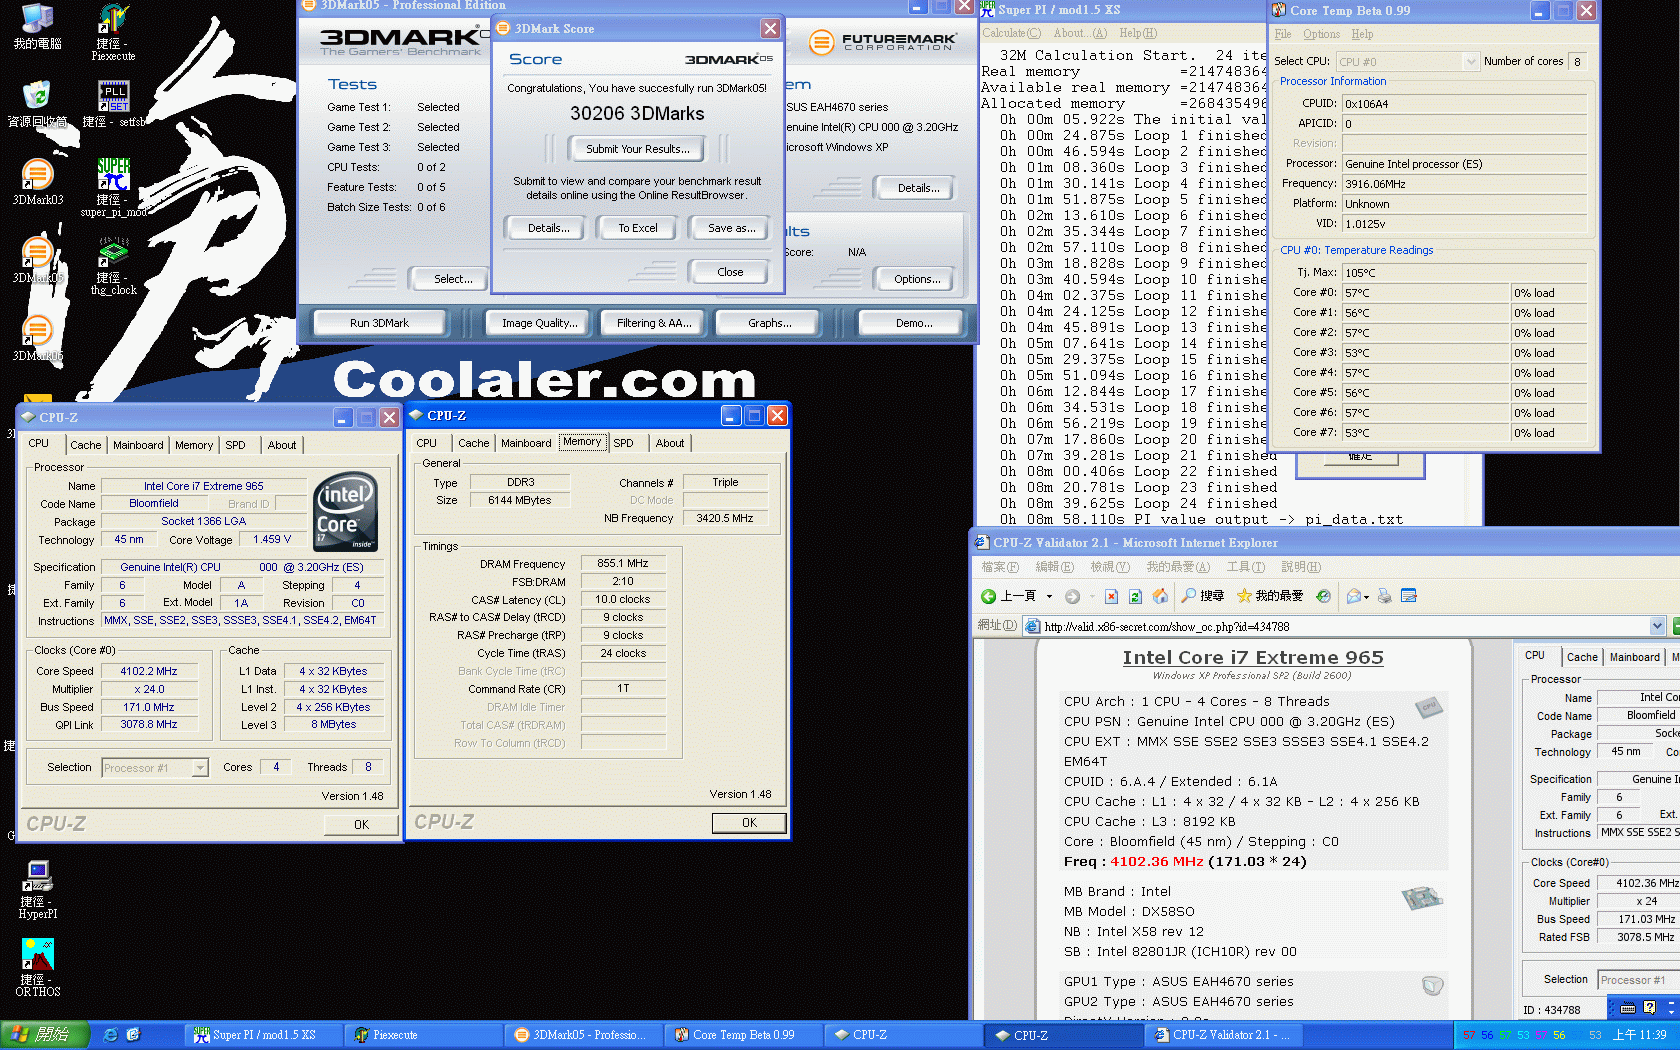1680x1050 pixels.
Task: Click Internet Explorer Forward arrow icon
Action: click(x=1072, y=596)
